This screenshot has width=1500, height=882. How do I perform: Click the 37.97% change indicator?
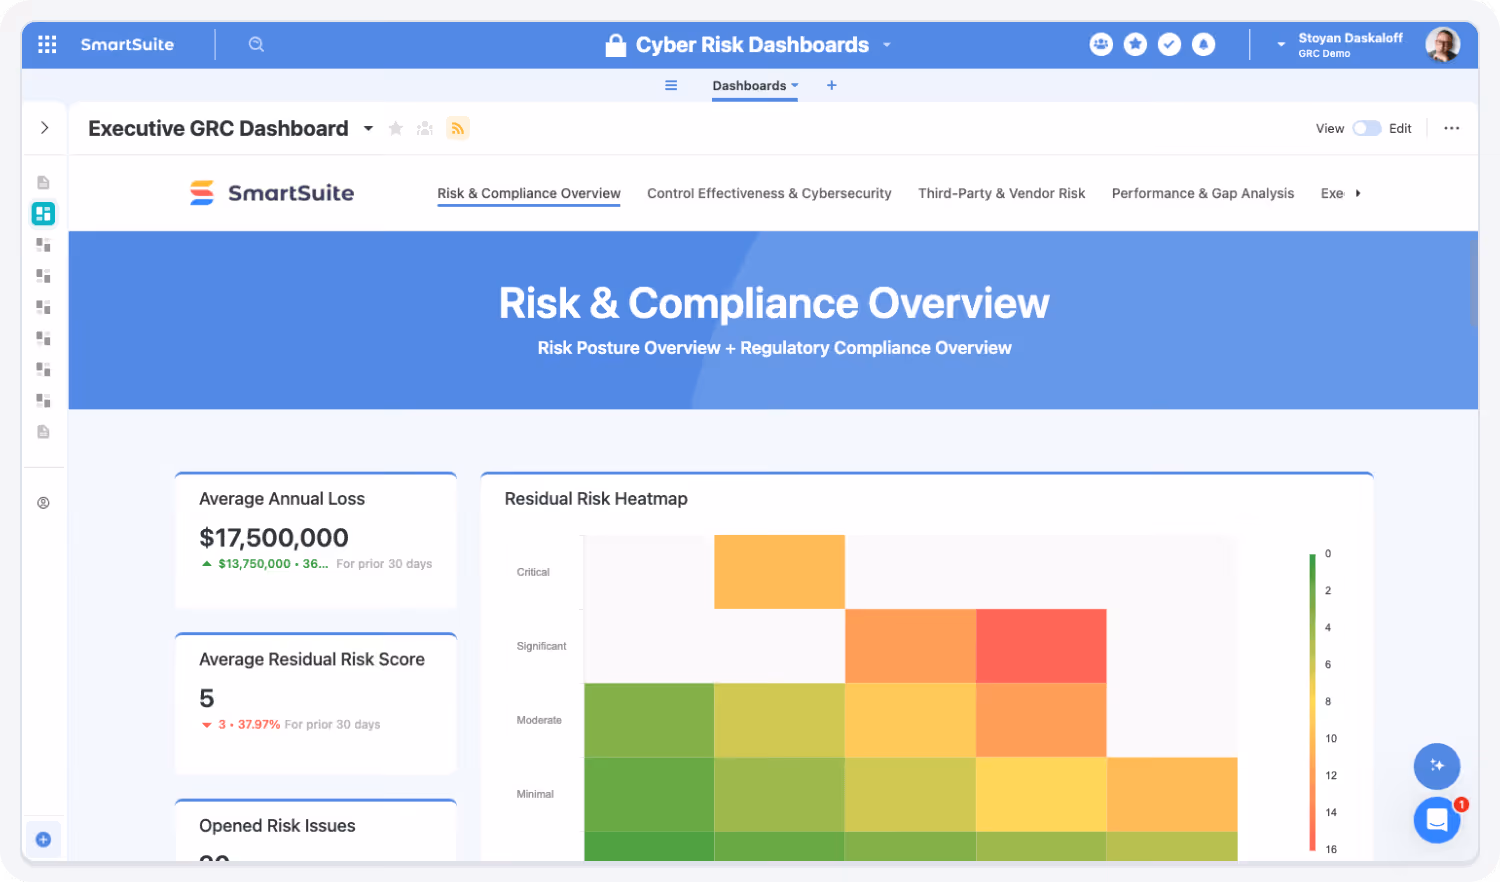(x=259, y=724)
